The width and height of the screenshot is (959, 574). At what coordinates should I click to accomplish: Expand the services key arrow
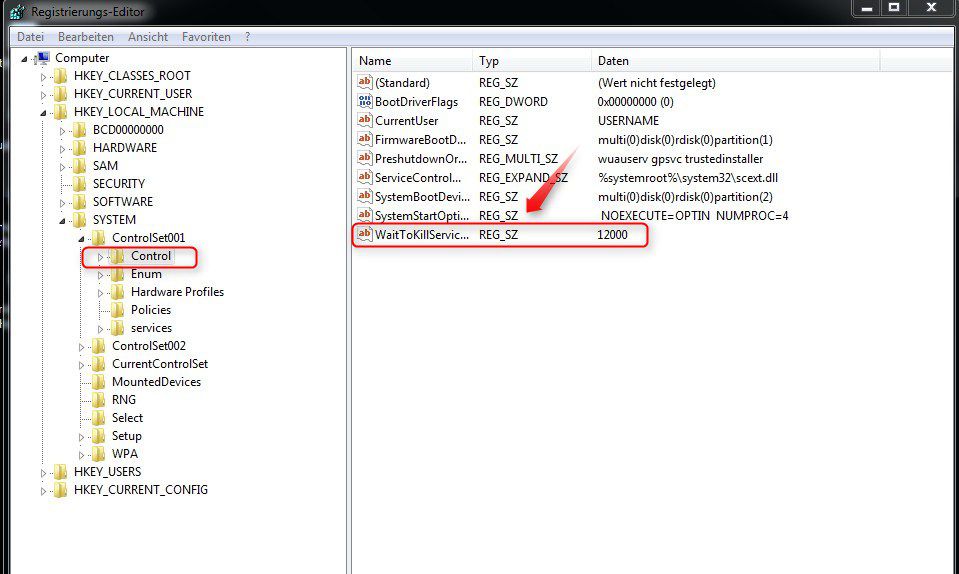pyautogui.click(x=100, y=329)
